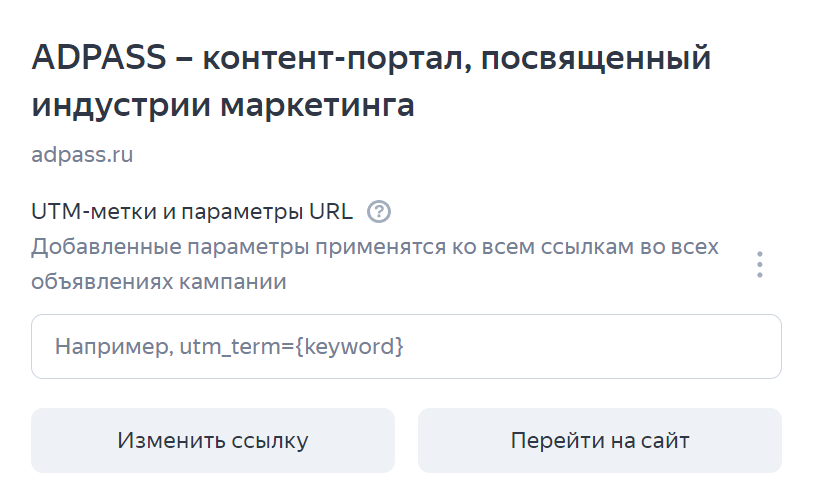Select the UTM-метки и параметры URL label
The image size is (822, 493).
point(192,212)
